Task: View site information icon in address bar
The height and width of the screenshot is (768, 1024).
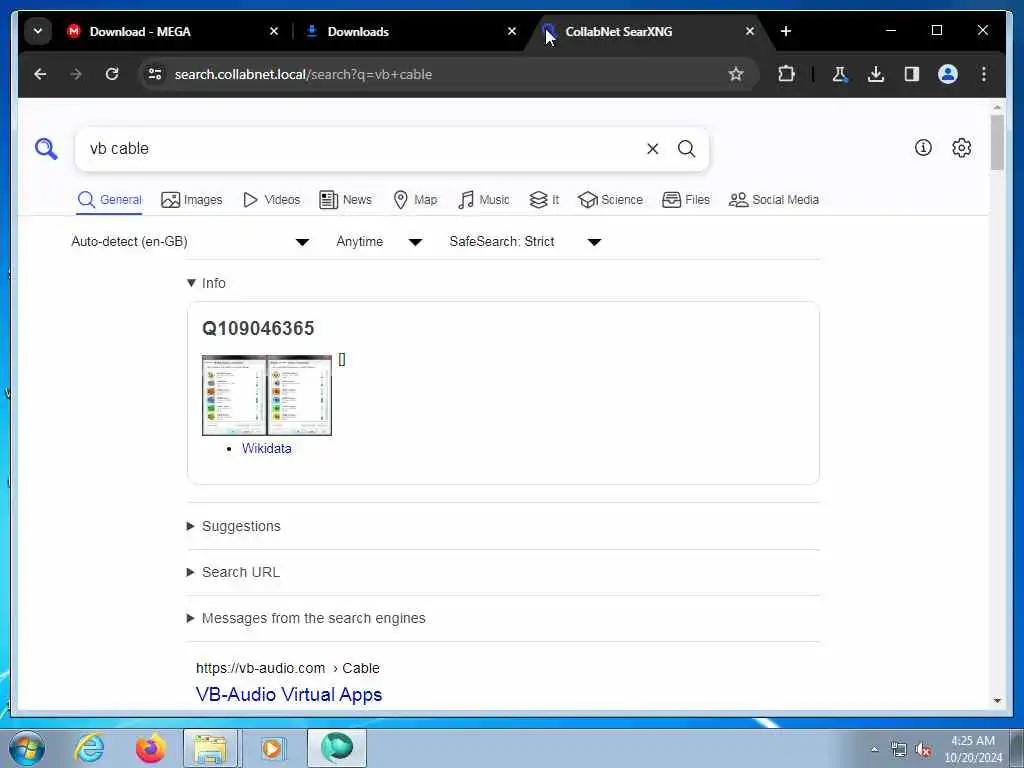Action: click(155, 74)
